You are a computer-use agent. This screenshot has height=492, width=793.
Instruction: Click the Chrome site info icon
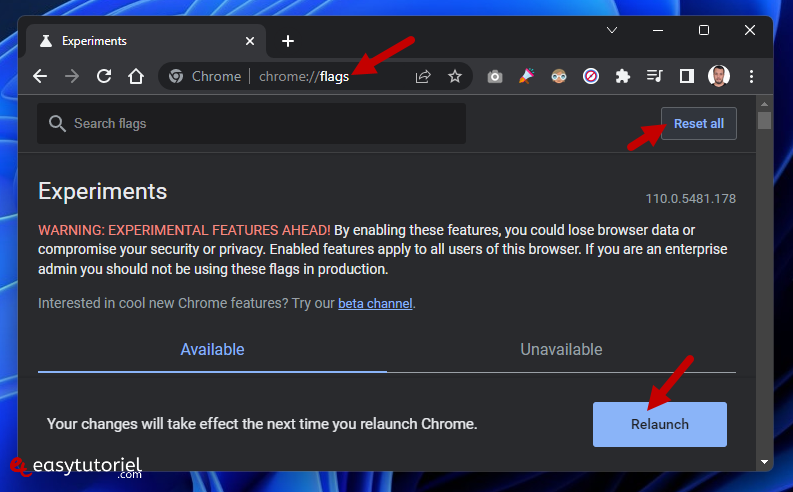(175, 76)
